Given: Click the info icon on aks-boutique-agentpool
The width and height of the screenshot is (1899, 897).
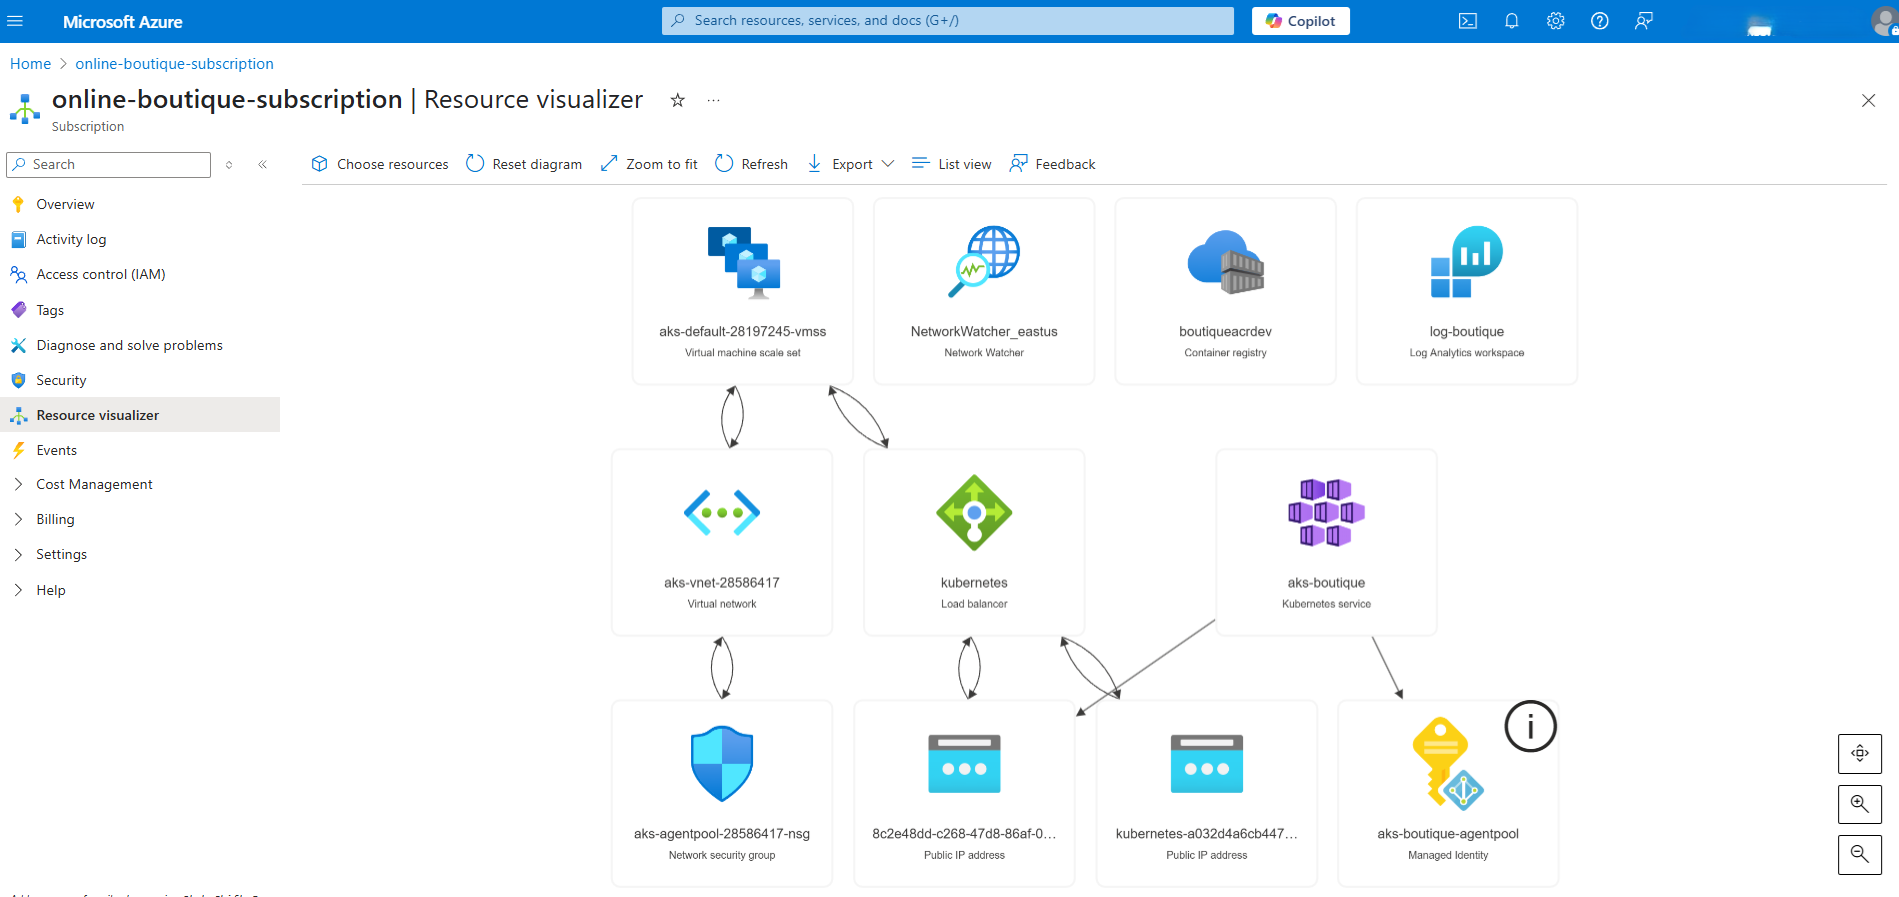Looking at the screenshot, I should click(1530, 726).
